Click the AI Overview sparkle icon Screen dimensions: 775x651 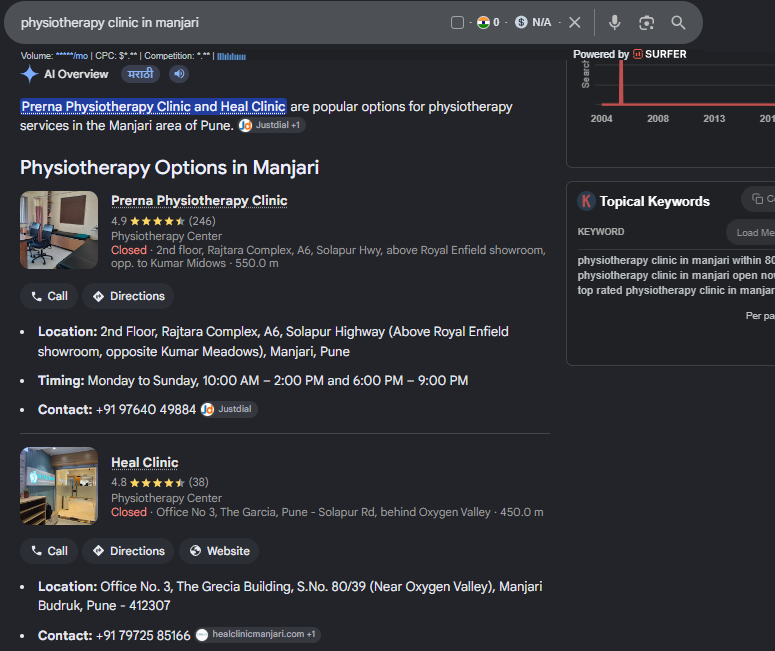[30, 74]
